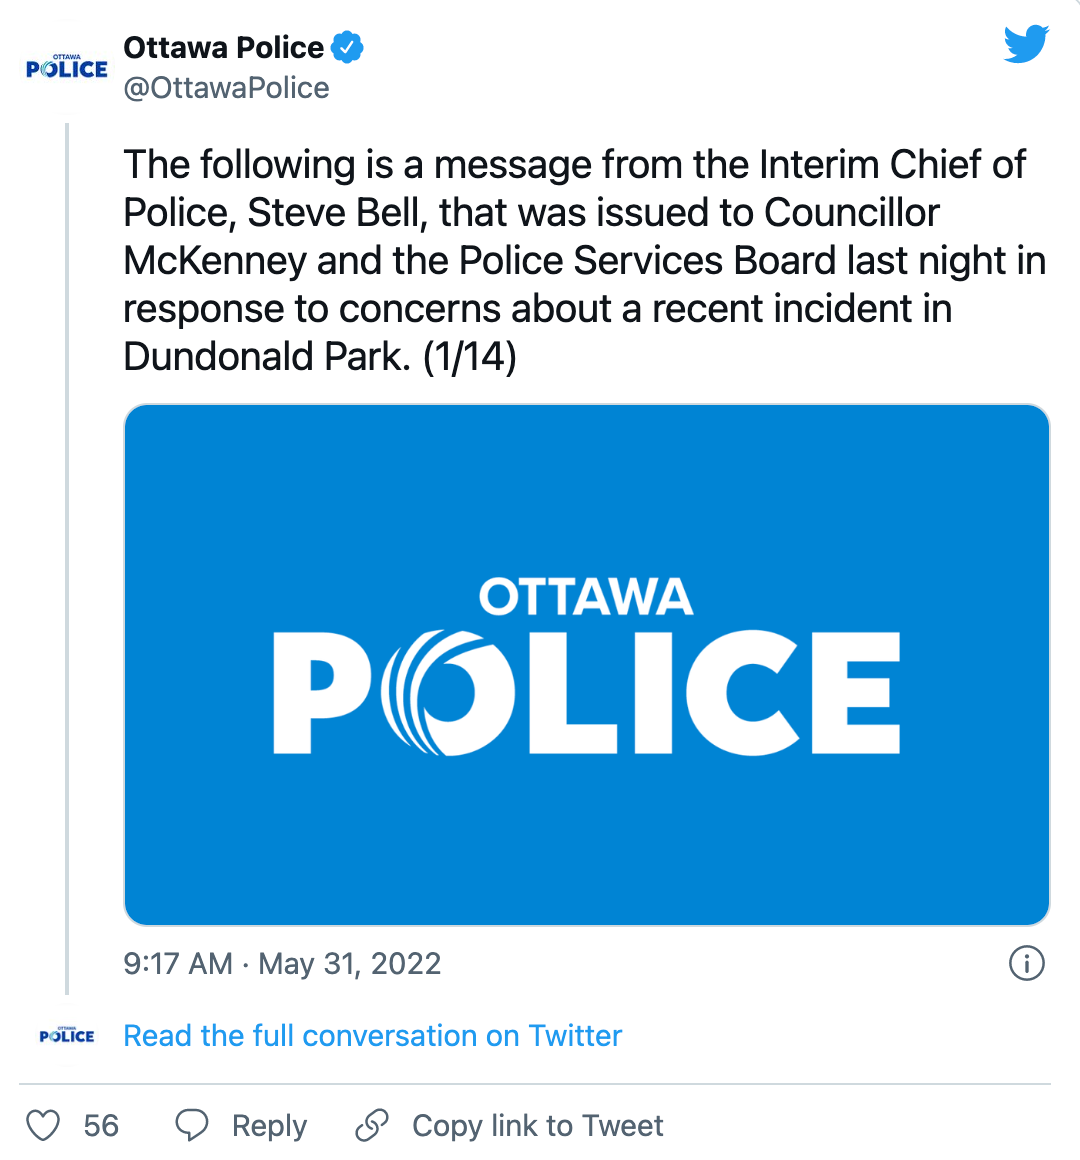Click the OTTAWA wordmark inside the image
Image resolution: width=1080 pixels, height=1160 pixels.
(586, 597)
